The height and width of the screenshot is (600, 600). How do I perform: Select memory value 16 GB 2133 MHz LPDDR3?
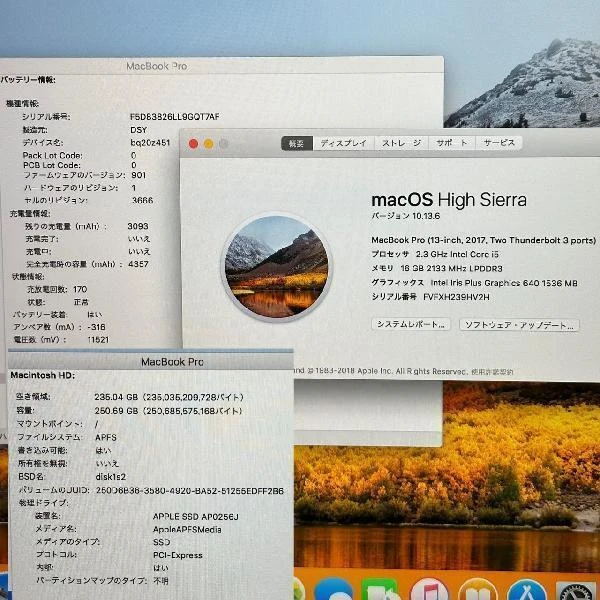pos(452,269)
